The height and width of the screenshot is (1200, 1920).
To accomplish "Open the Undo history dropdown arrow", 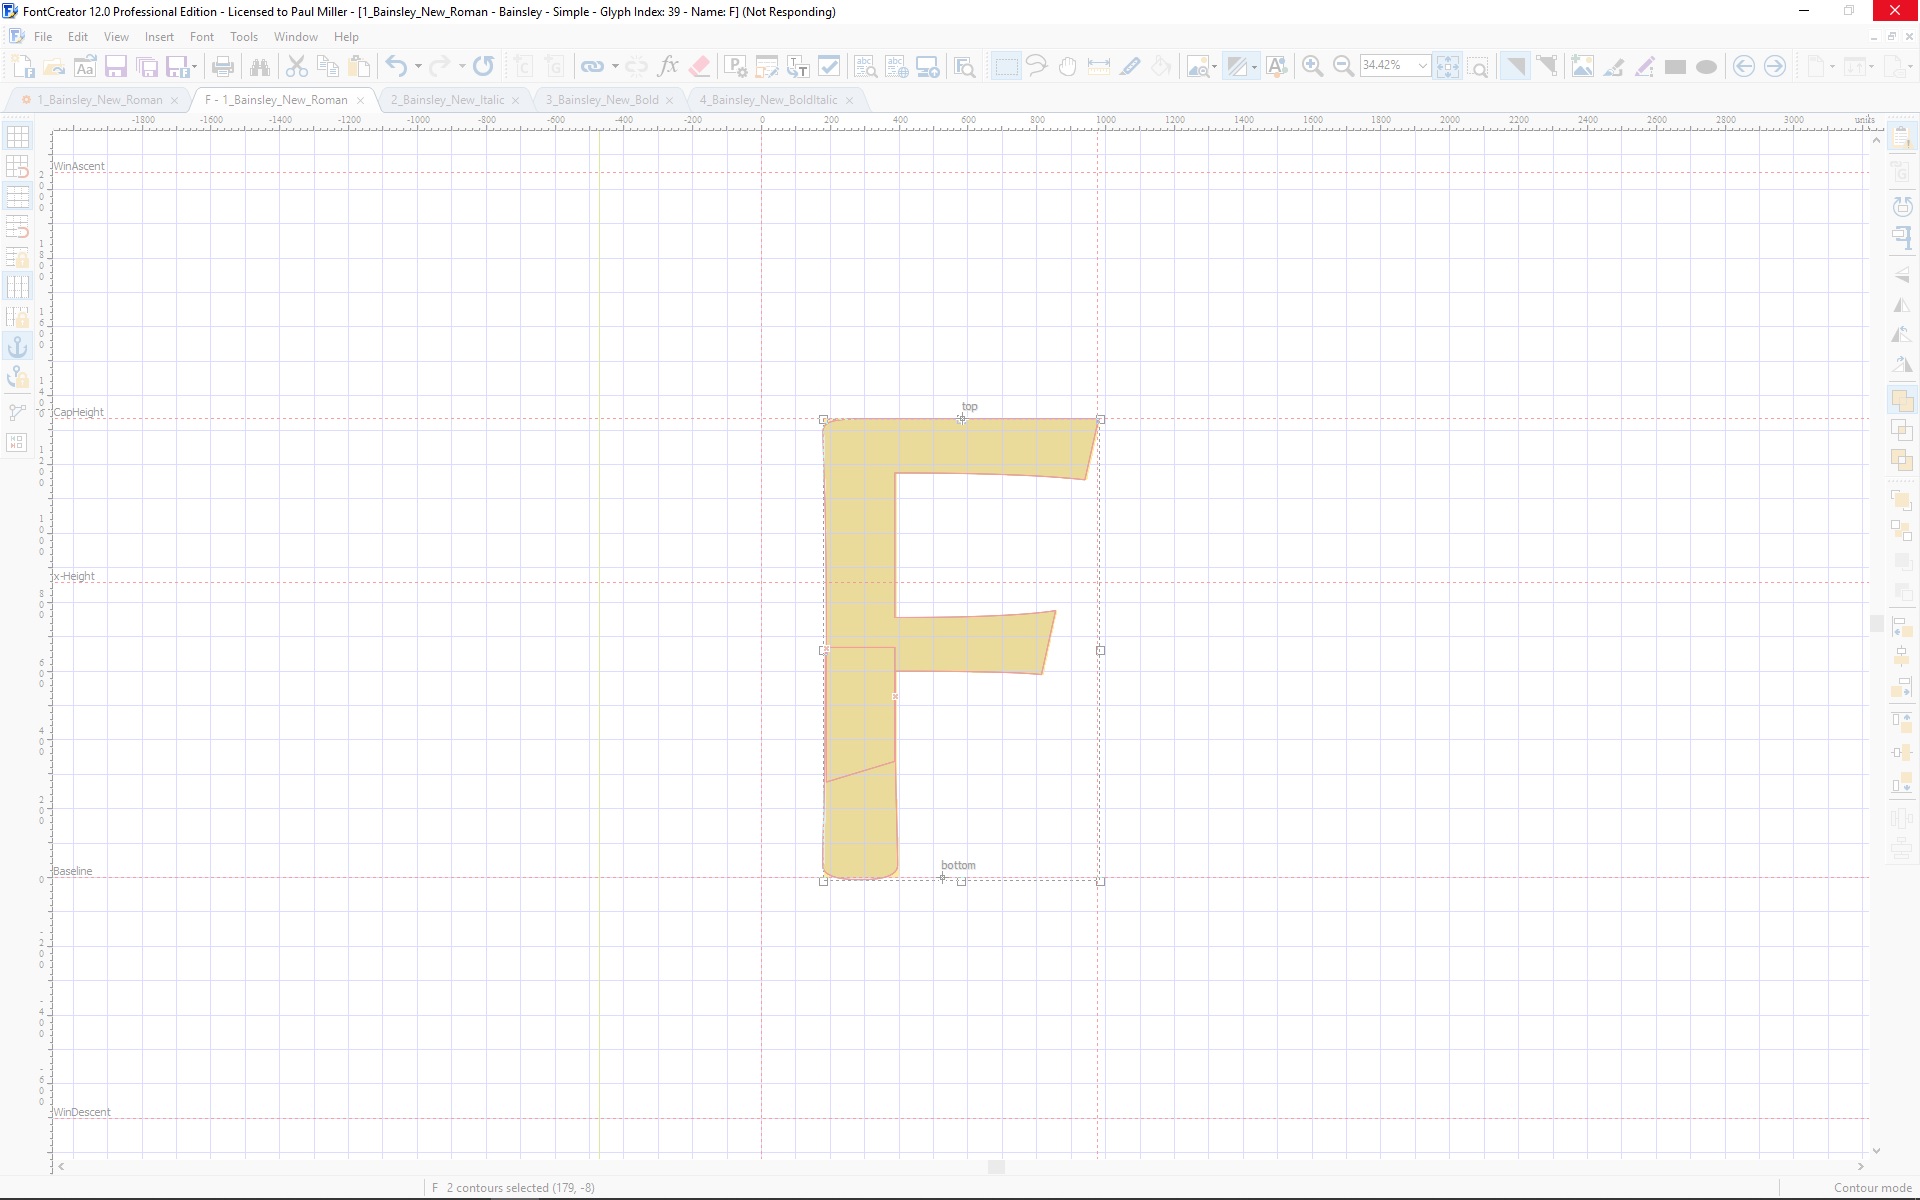I will pyautogui.click(x=418, y=67).
